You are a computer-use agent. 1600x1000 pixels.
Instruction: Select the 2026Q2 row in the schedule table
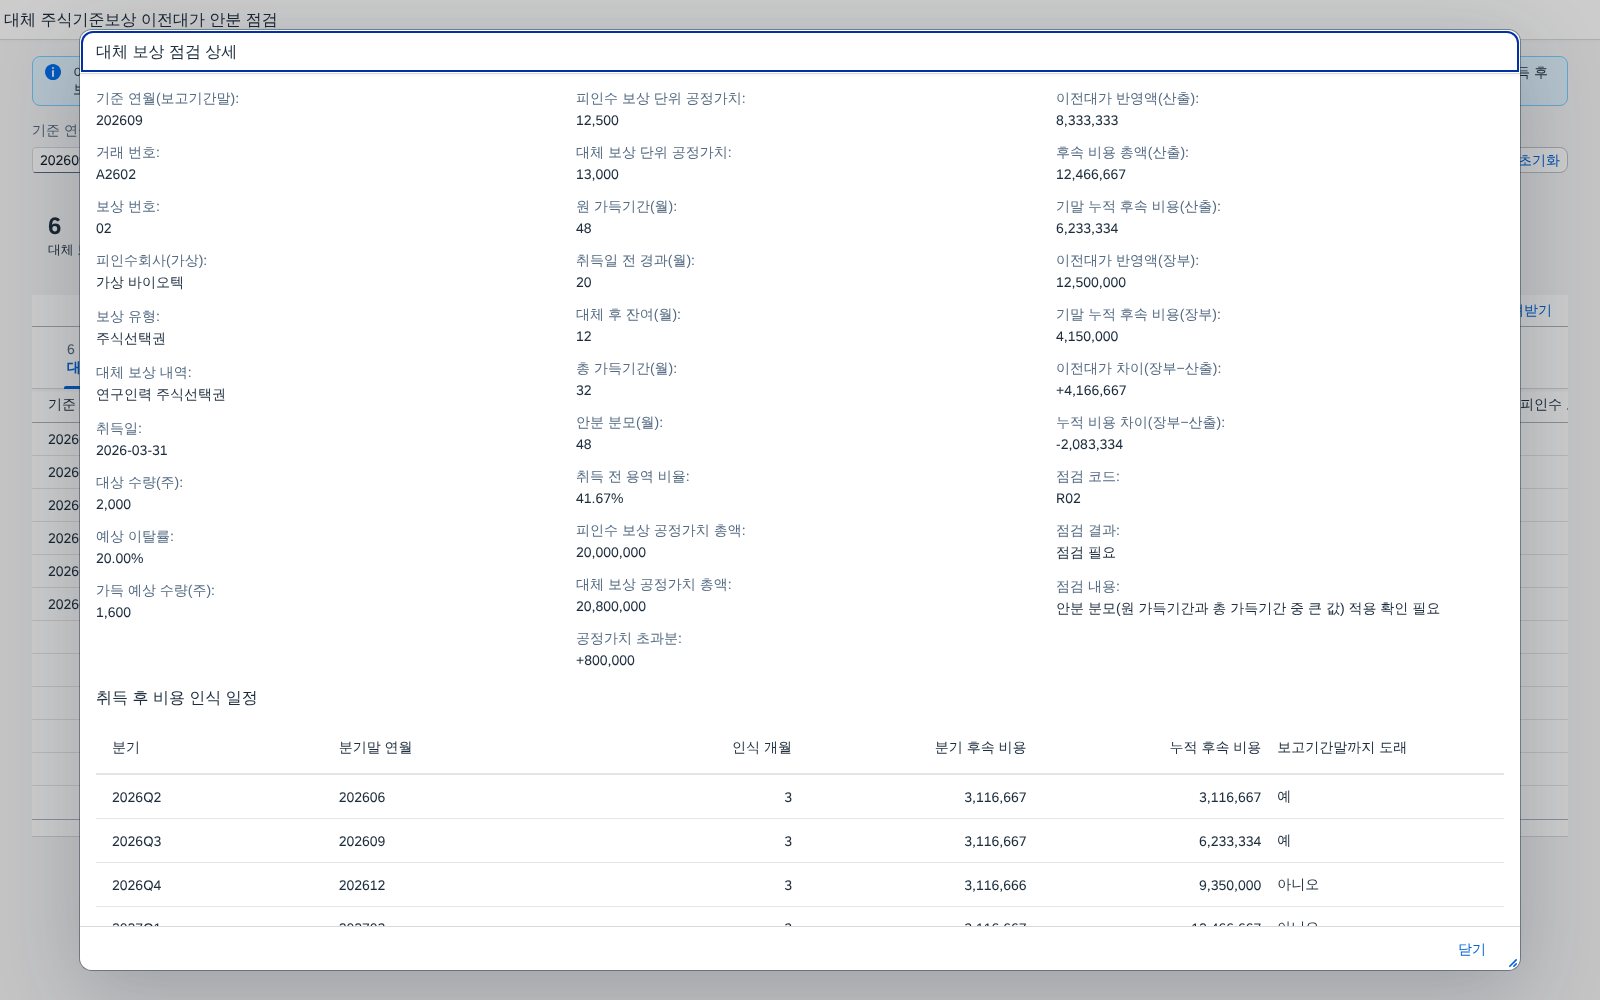(x=800, y=797)
